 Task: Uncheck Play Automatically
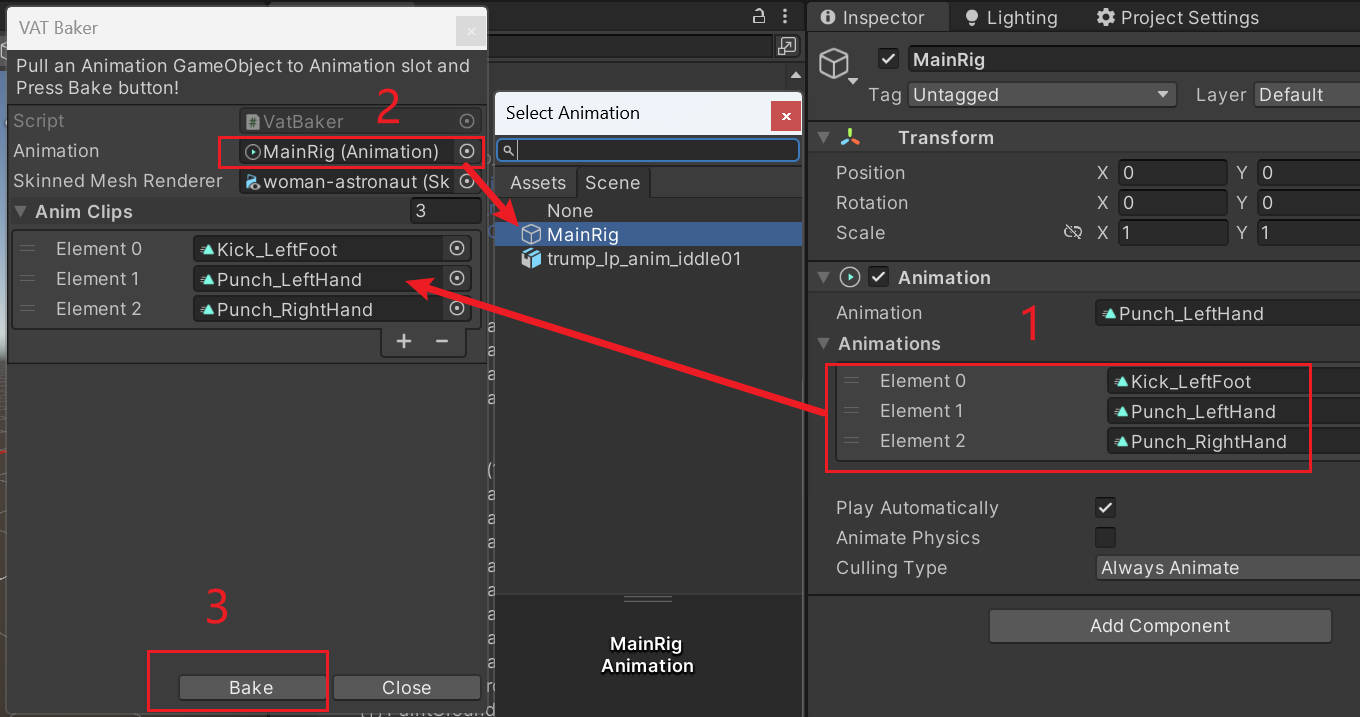1105,507
